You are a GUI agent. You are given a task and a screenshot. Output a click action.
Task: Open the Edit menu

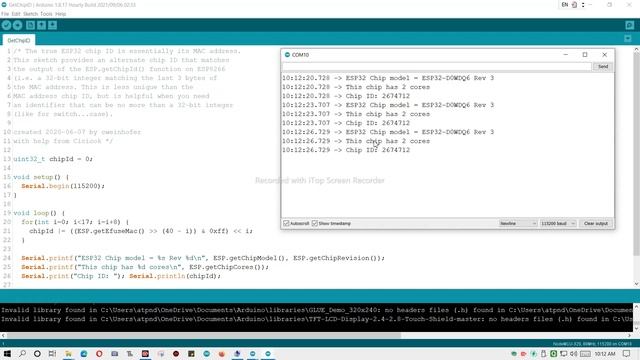[x=16, y=14]
